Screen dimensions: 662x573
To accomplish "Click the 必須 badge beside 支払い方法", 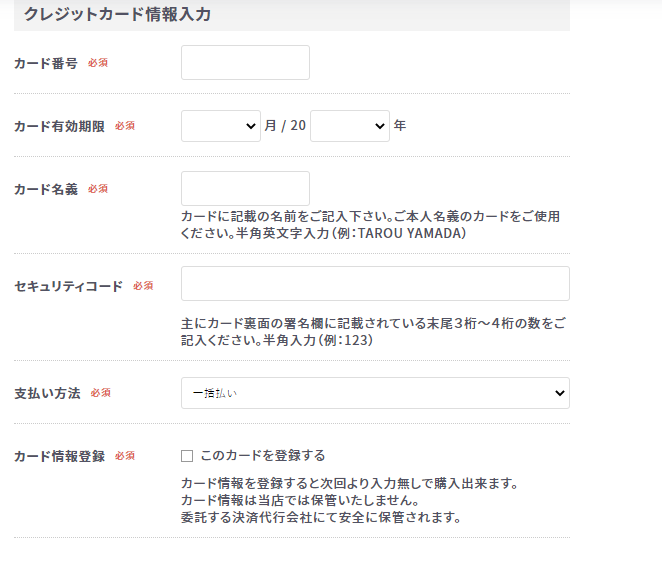I will (x=100, y=393).
